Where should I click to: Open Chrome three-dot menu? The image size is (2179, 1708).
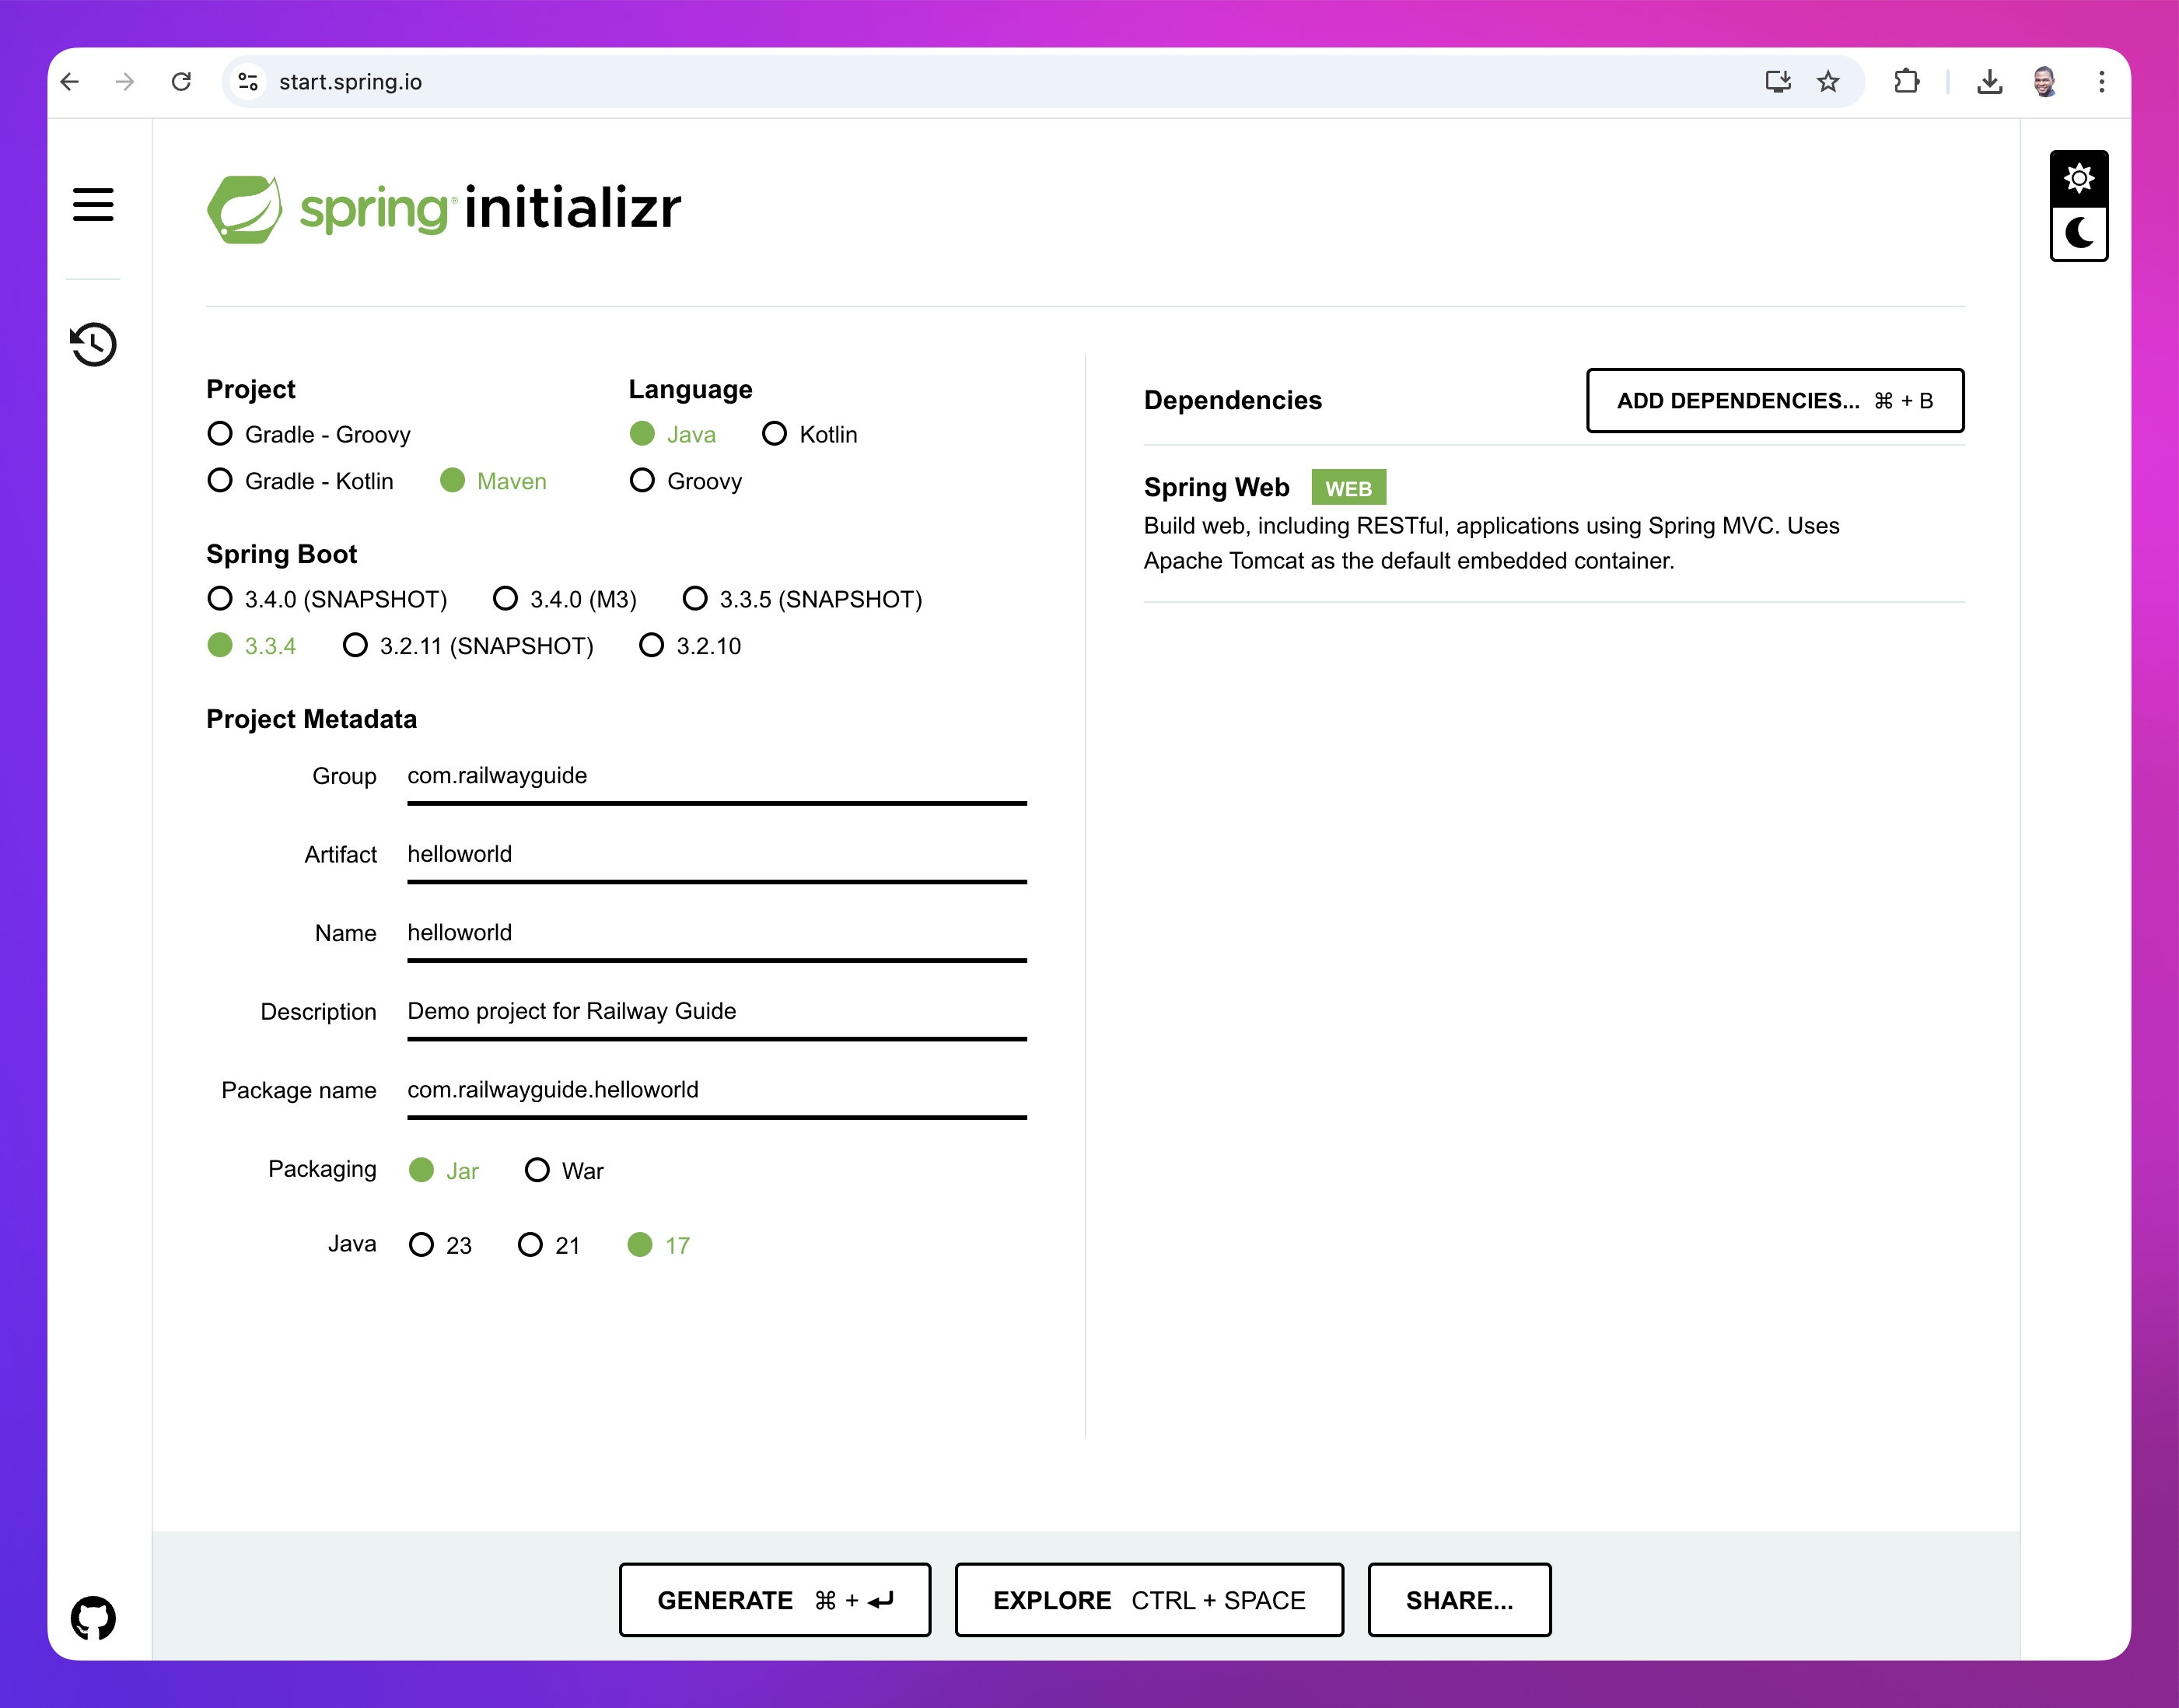point(2102,82)
